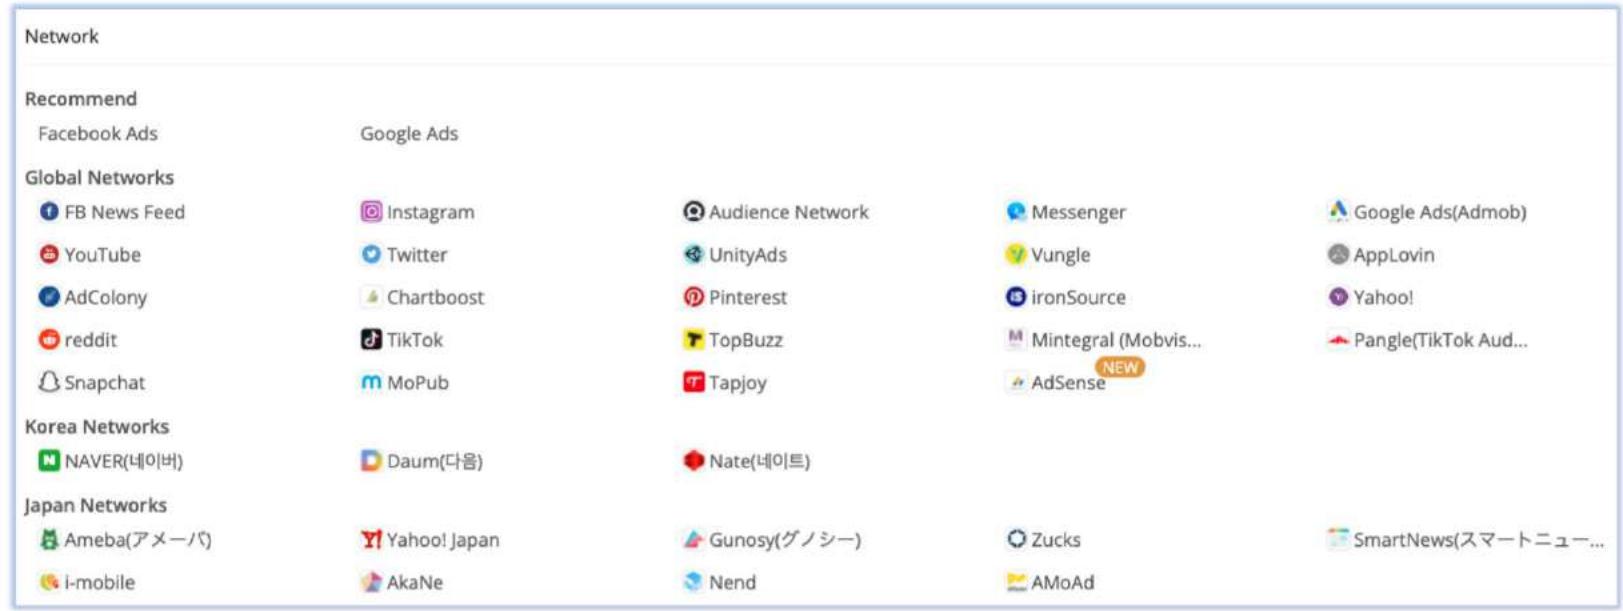Click the Network panel title

tap(62, 36)
